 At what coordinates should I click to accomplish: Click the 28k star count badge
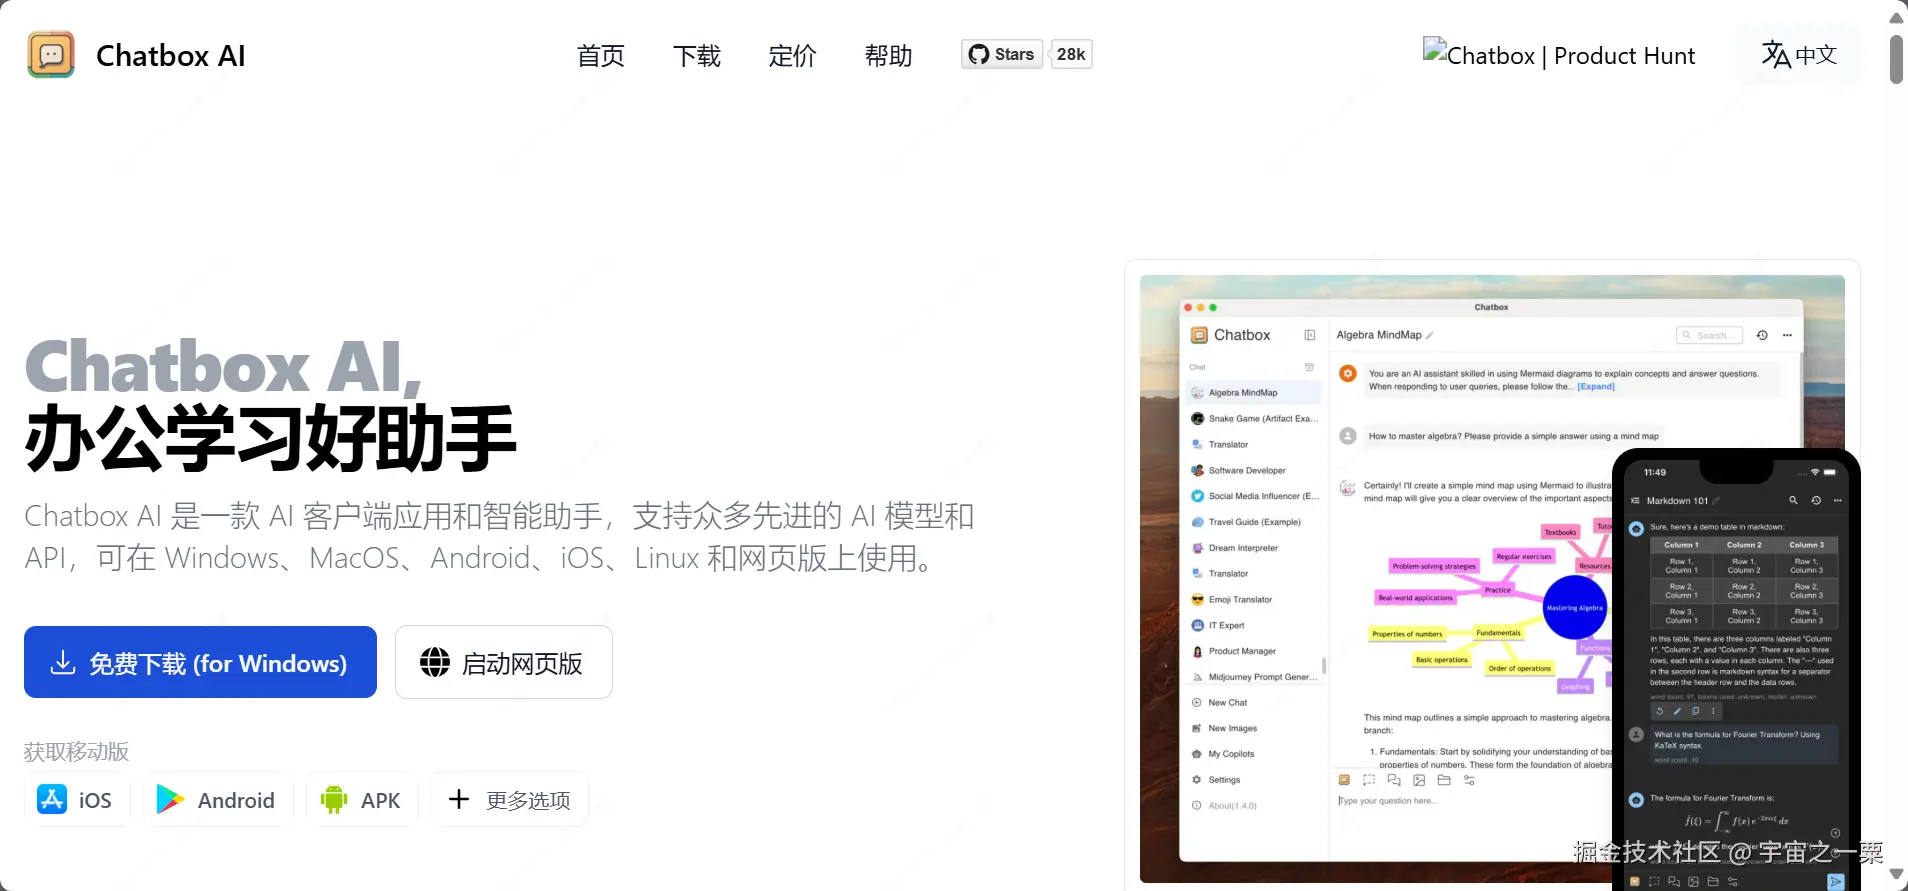coord(1071,54)
